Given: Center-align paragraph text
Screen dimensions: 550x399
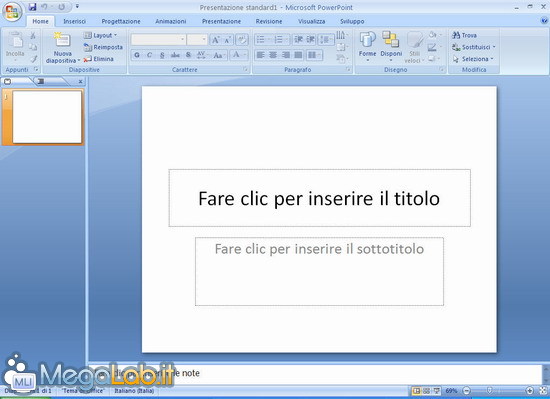Looking at the screenshot, I should (273, 55).
